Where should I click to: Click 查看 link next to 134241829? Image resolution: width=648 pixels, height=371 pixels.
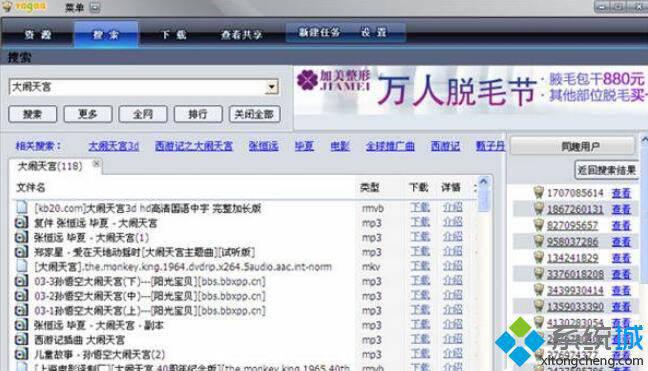click(621, 258)
